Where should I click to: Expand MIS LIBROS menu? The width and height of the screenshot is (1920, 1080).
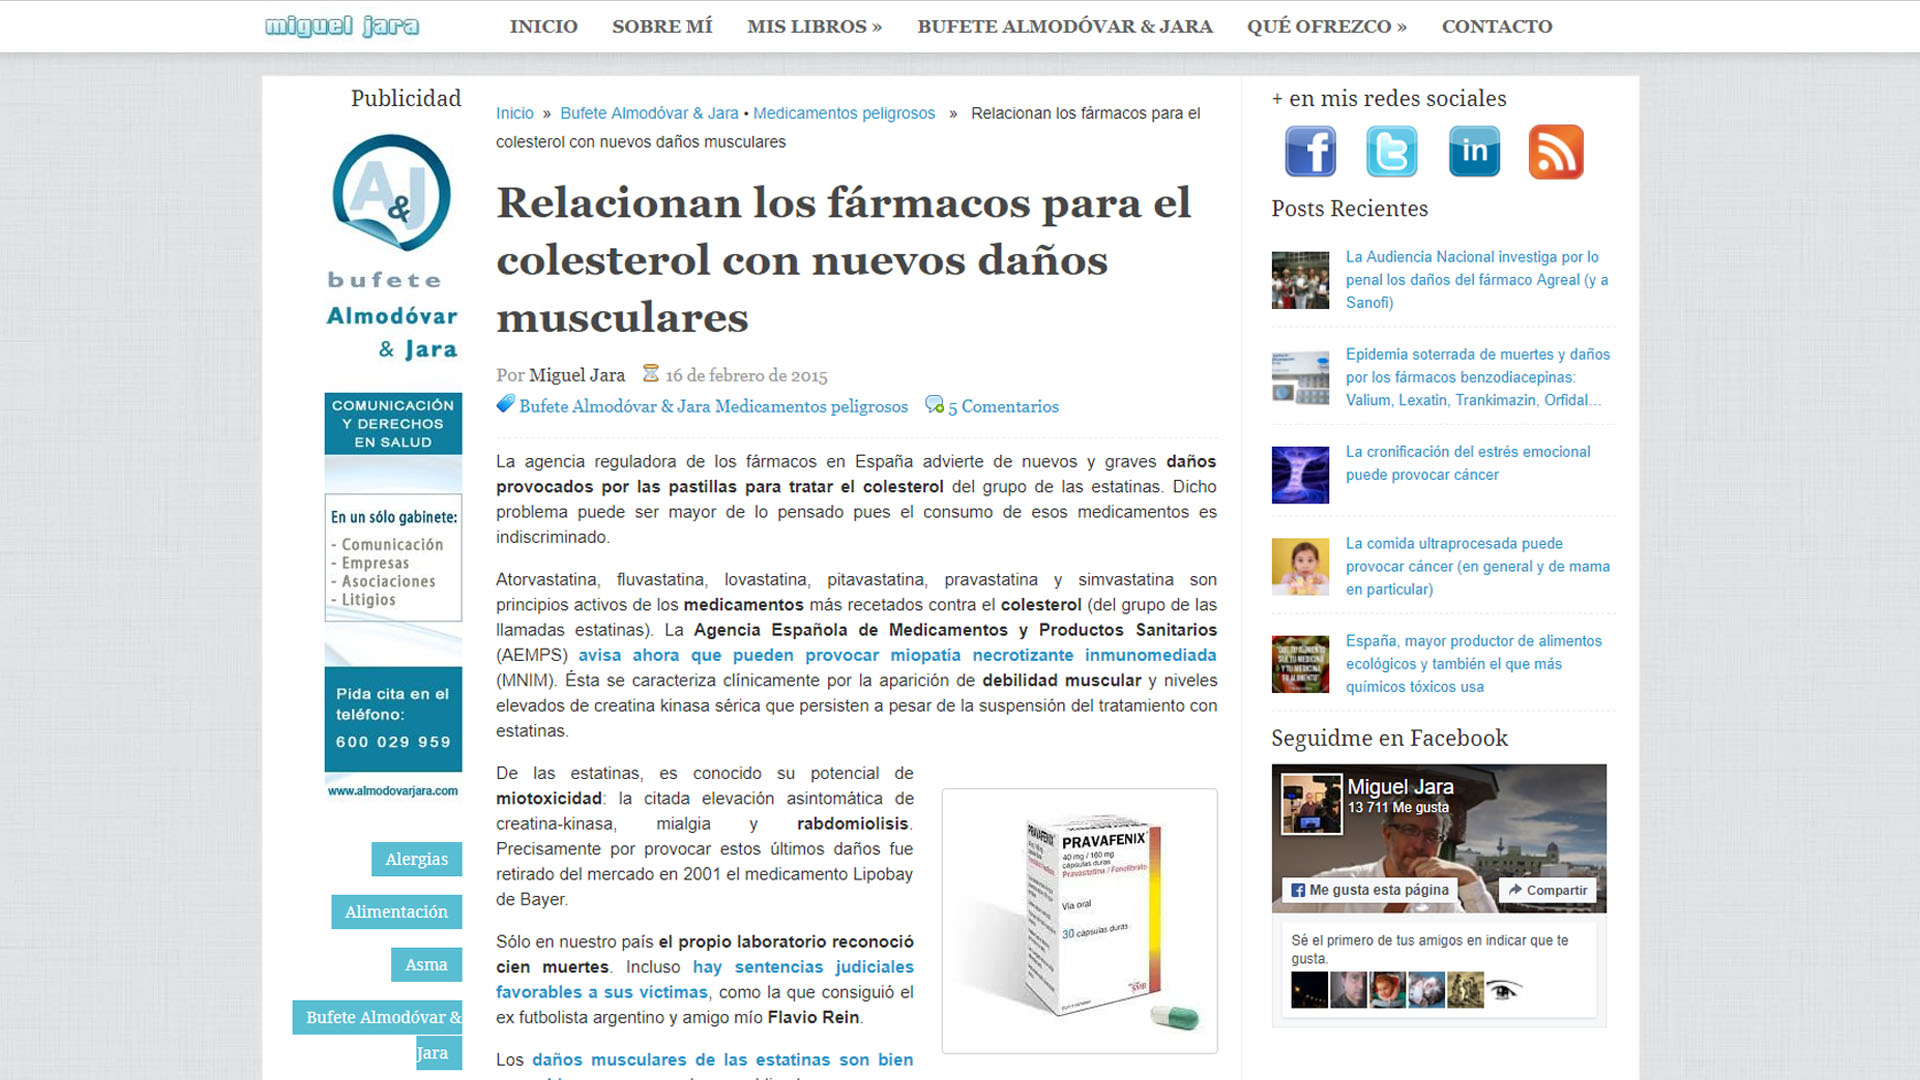pyautogui.click(x=814, y=26)
